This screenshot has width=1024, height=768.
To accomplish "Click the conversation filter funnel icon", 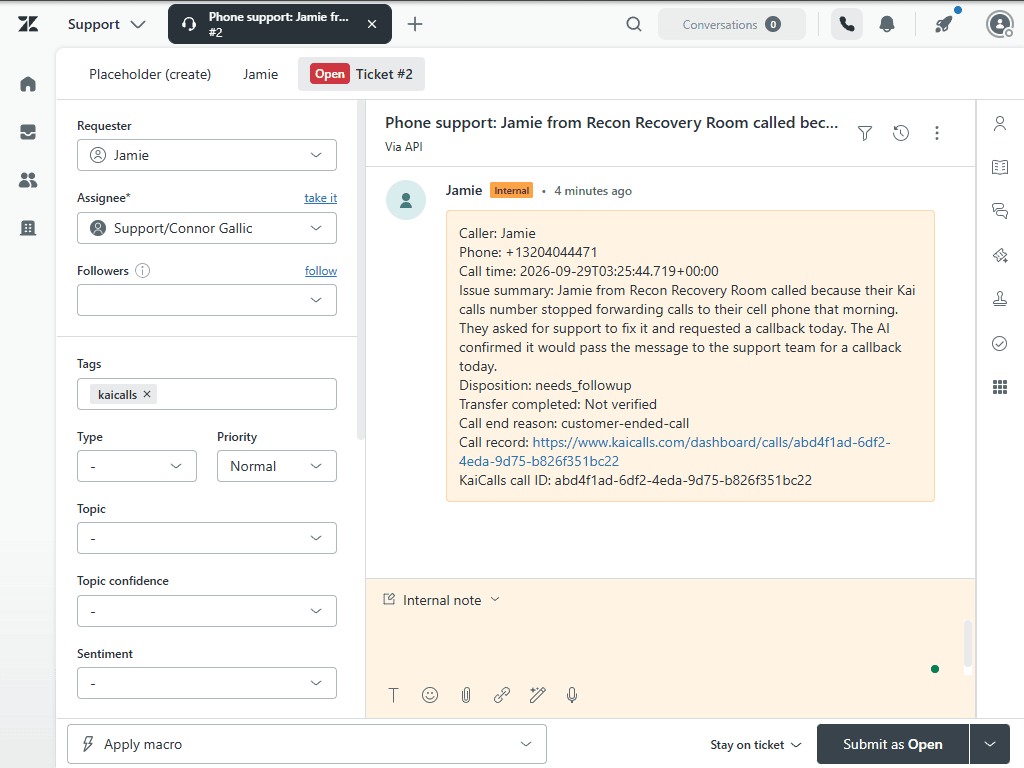I will click(865, 133).
